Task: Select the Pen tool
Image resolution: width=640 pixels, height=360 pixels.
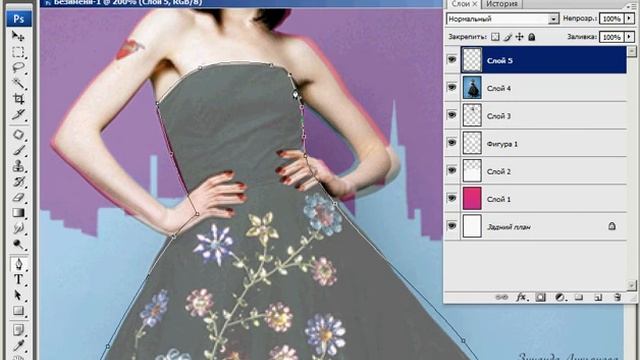Action: (x=18, y=264)
